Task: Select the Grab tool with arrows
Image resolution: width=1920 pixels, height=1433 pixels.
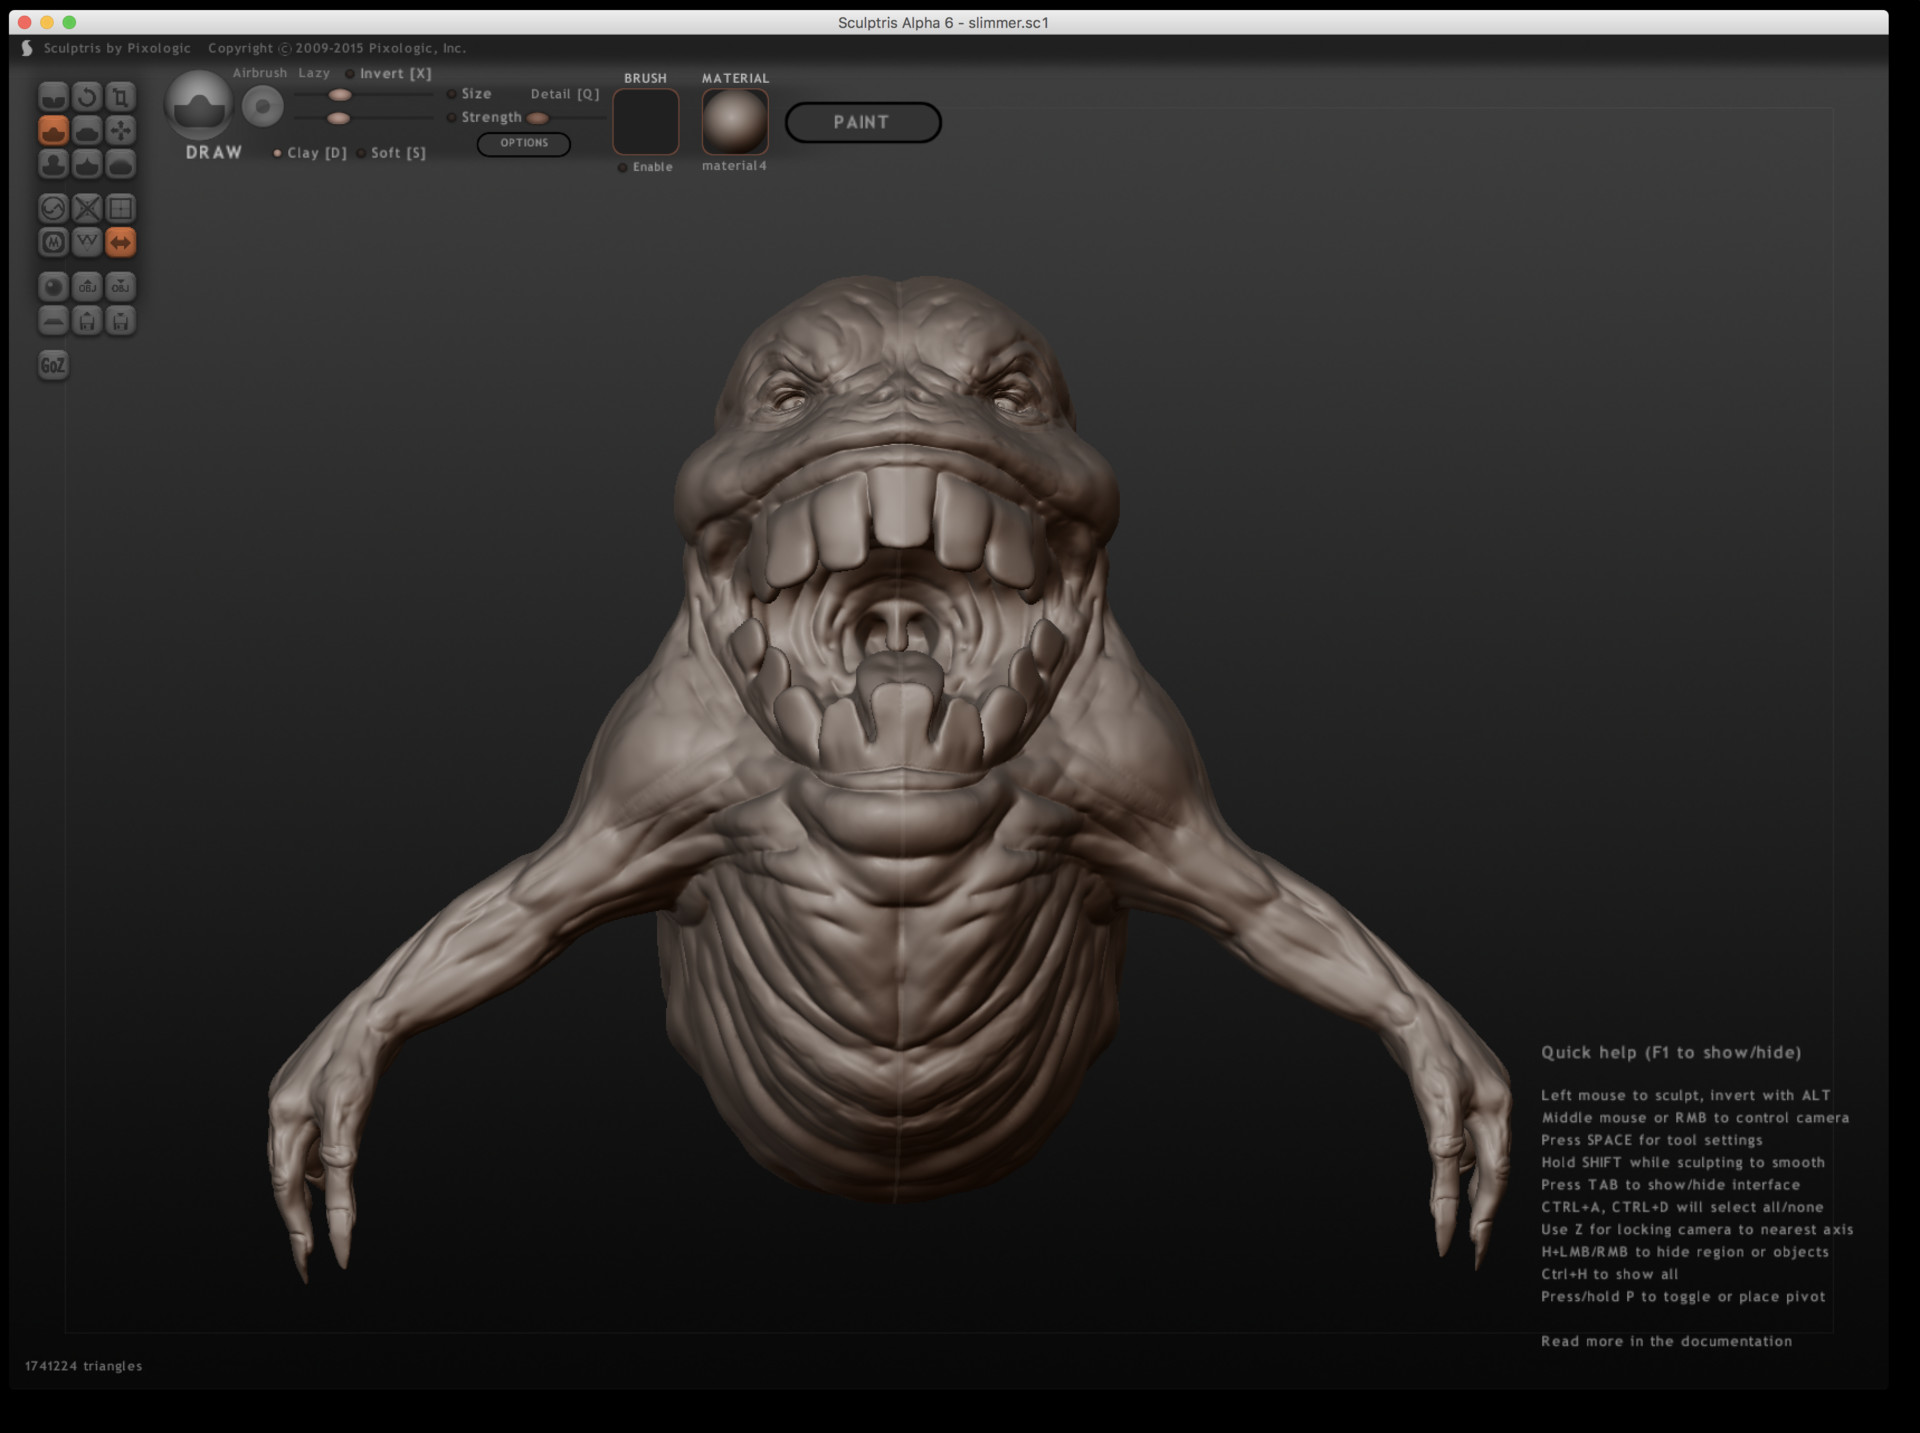Action: [121, 131]
